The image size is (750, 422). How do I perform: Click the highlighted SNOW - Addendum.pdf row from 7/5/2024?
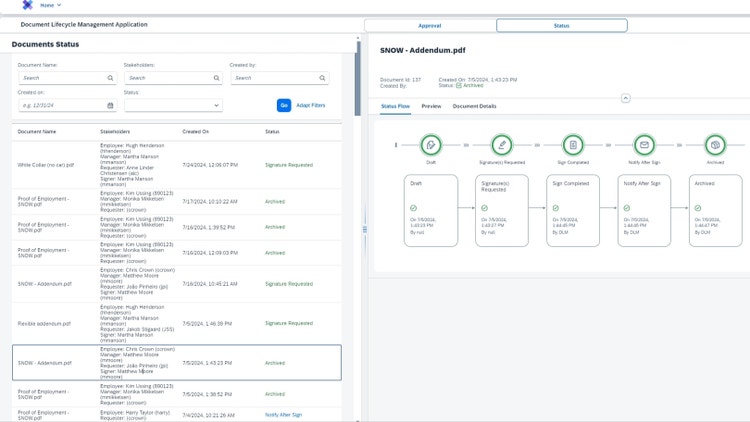(177, 363)
